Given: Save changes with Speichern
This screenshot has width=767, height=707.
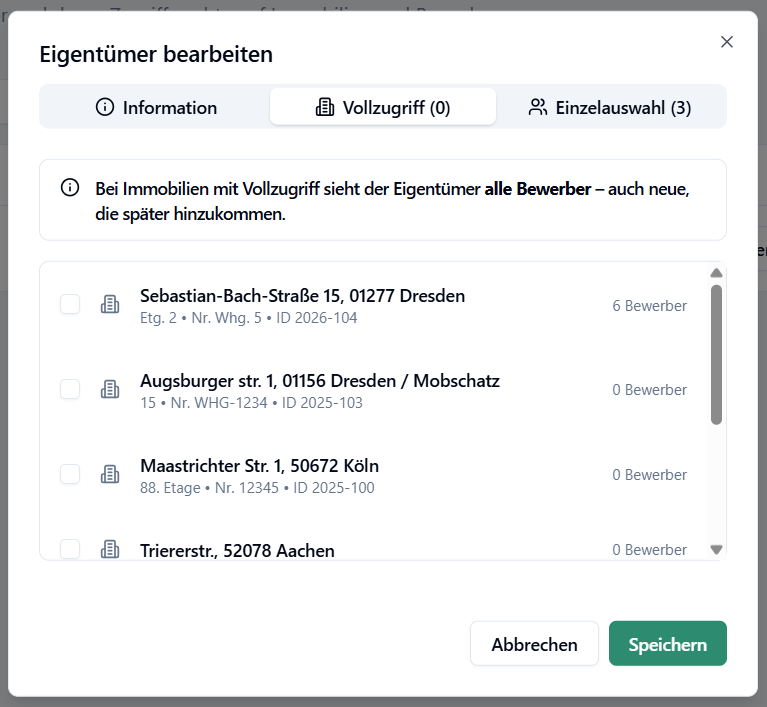Looking at the screenshot, I should point(667,645).
